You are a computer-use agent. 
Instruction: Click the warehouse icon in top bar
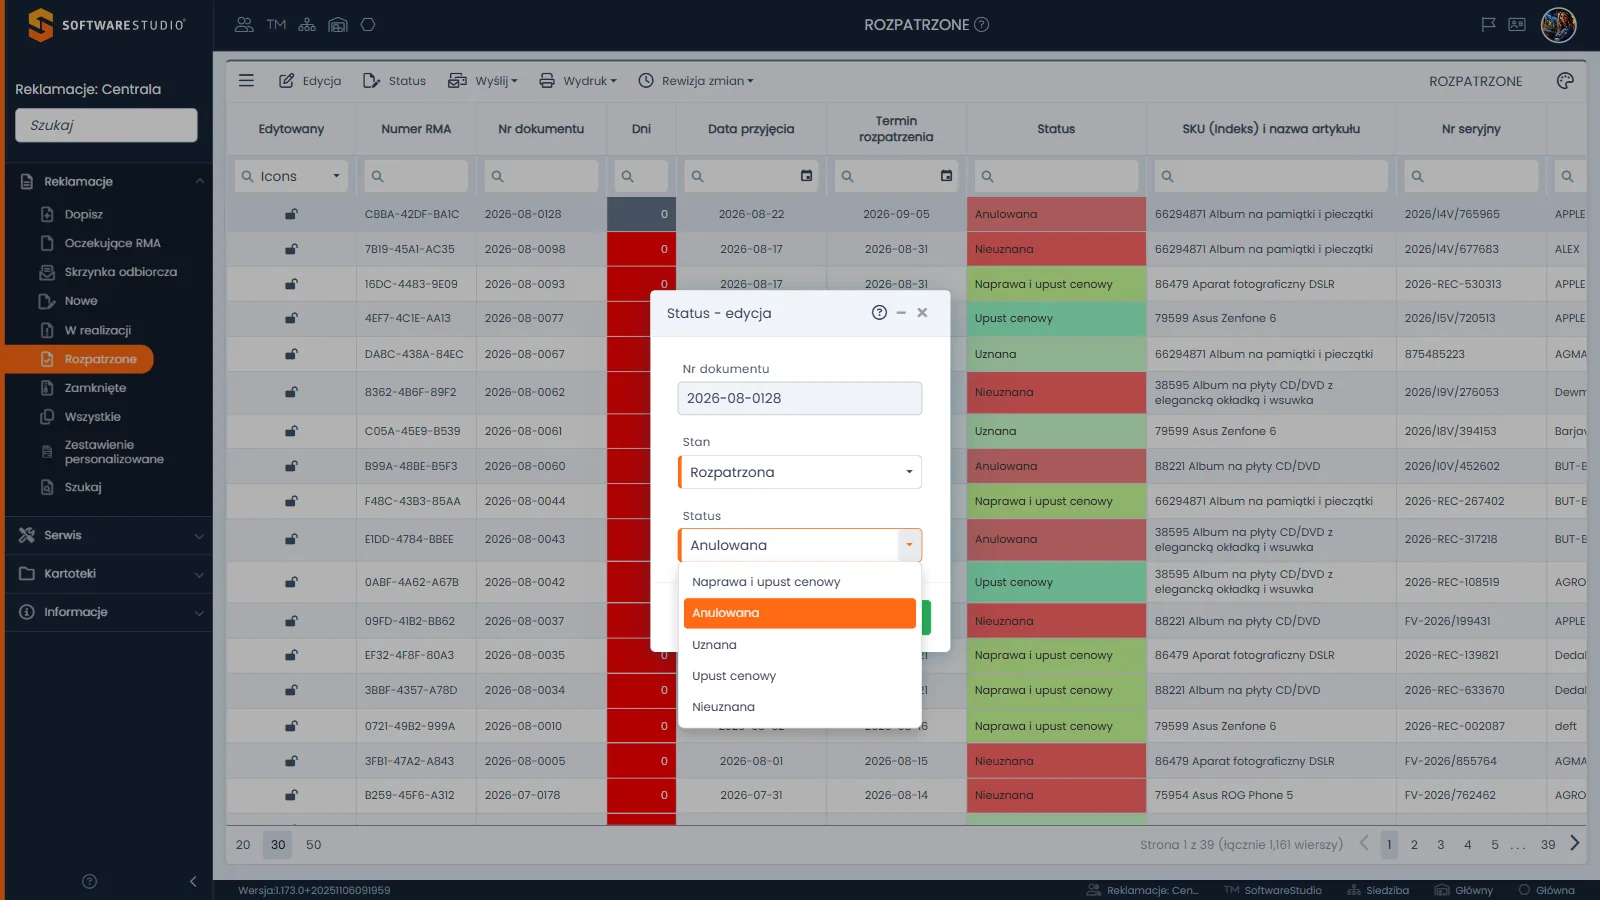pyautogui.click(x=338, y=25)
